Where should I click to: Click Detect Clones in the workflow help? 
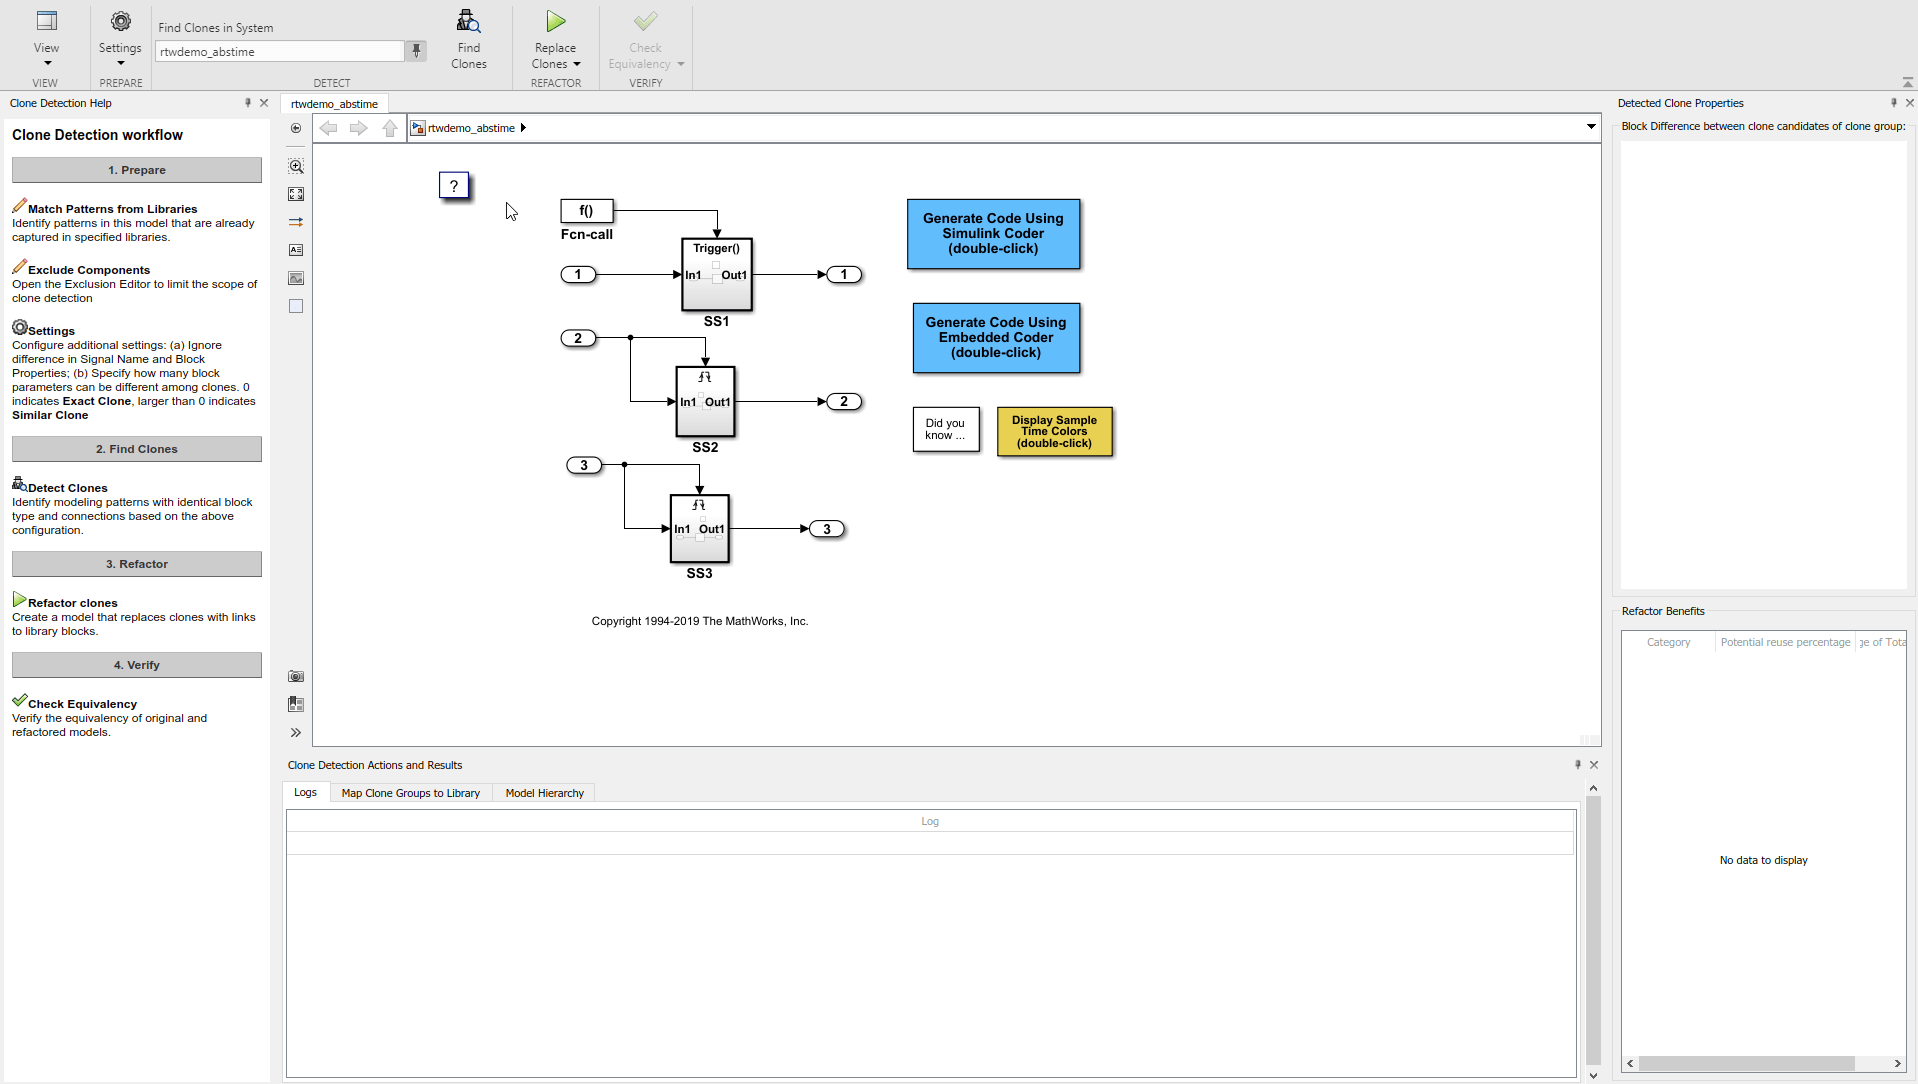point(68,488)
